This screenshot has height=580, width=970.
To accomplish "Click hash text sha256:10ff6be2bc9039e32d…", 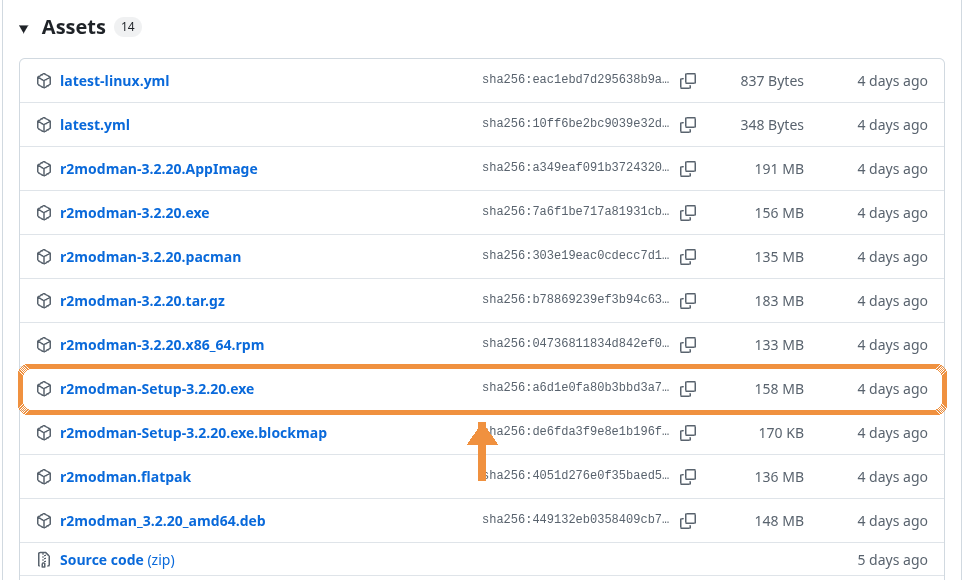I will pyautogui.click(x=575, y=123).
